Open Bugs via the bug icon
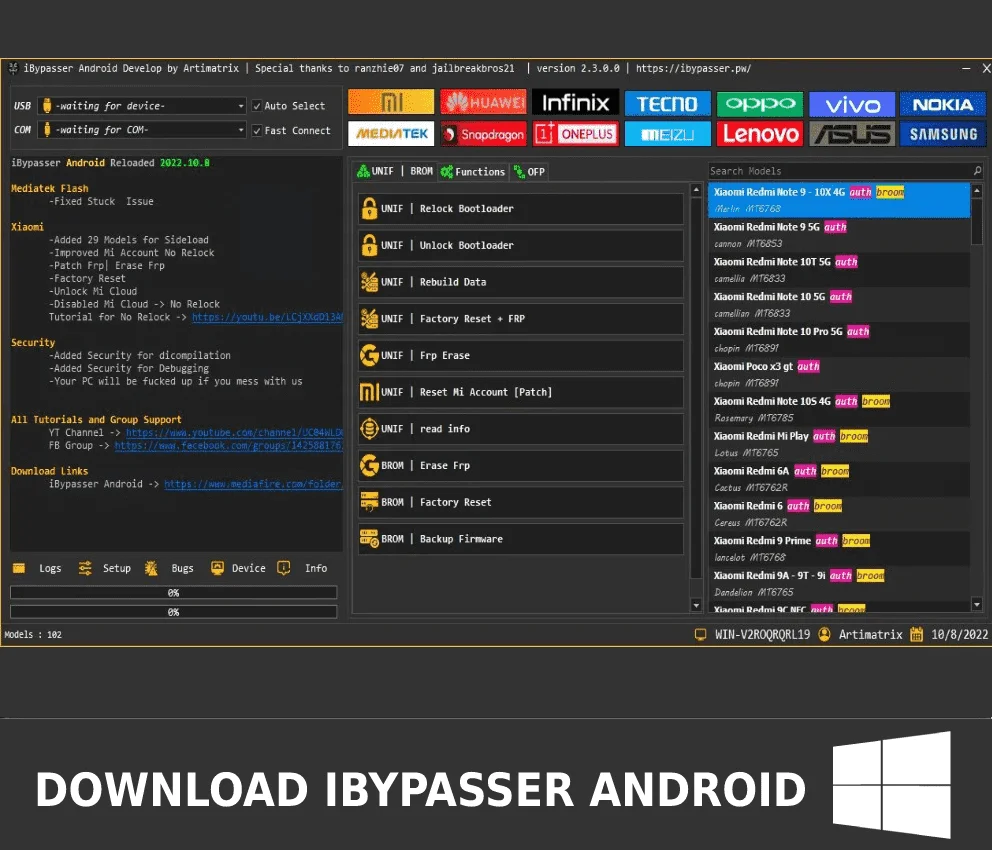Viewport: 992px width, 850px height. [151, 568]
